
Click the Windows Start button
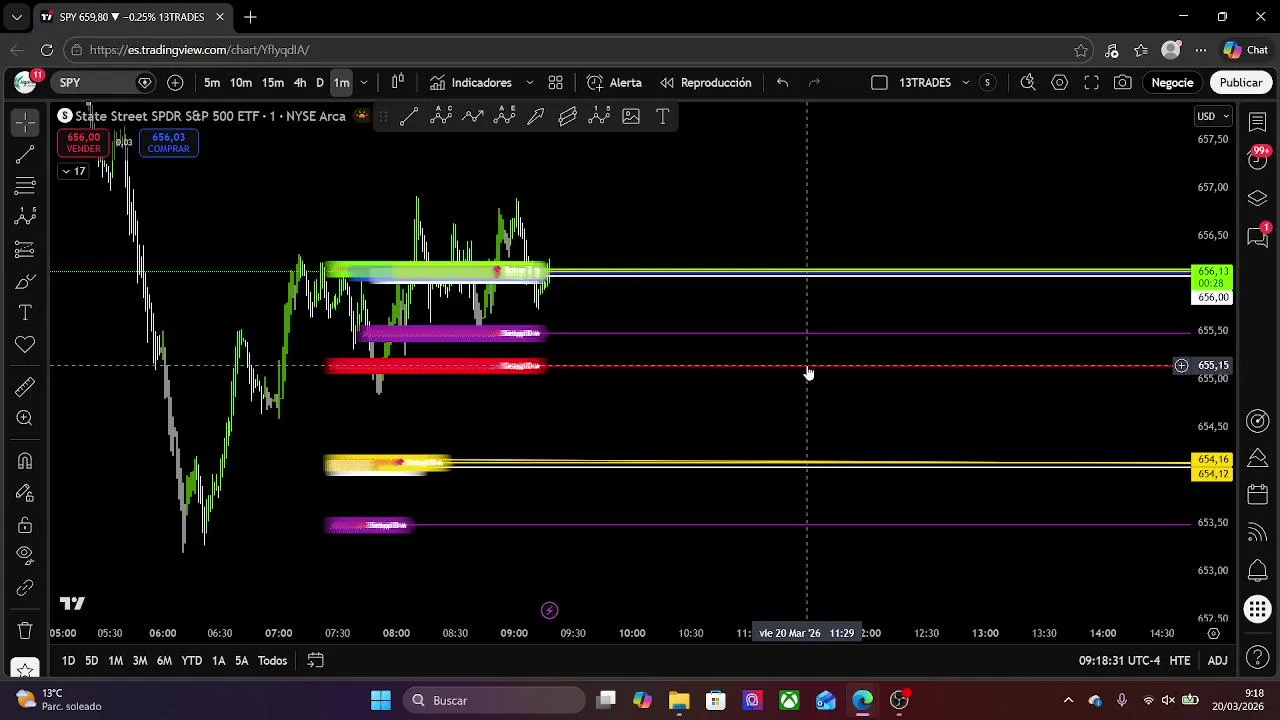tap(381, 700)
